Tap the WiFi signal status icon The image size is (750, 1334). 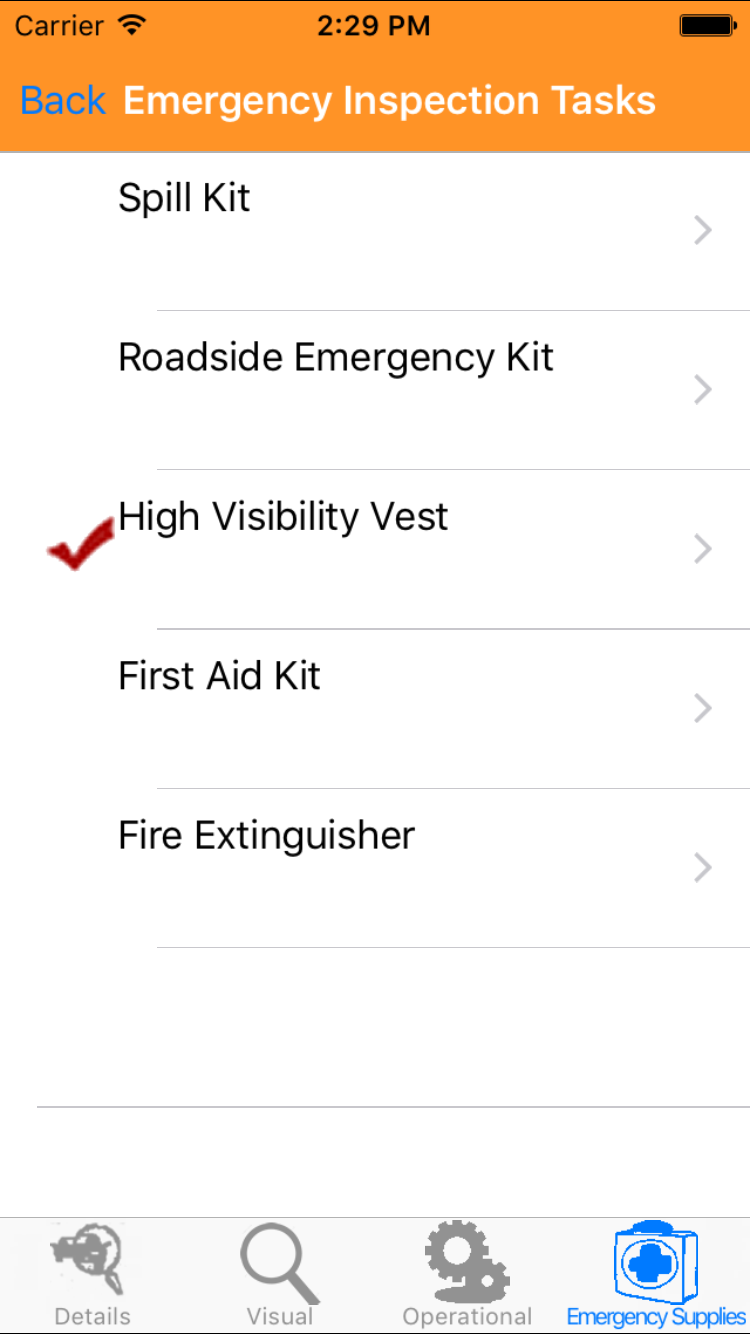pos(131,26)
